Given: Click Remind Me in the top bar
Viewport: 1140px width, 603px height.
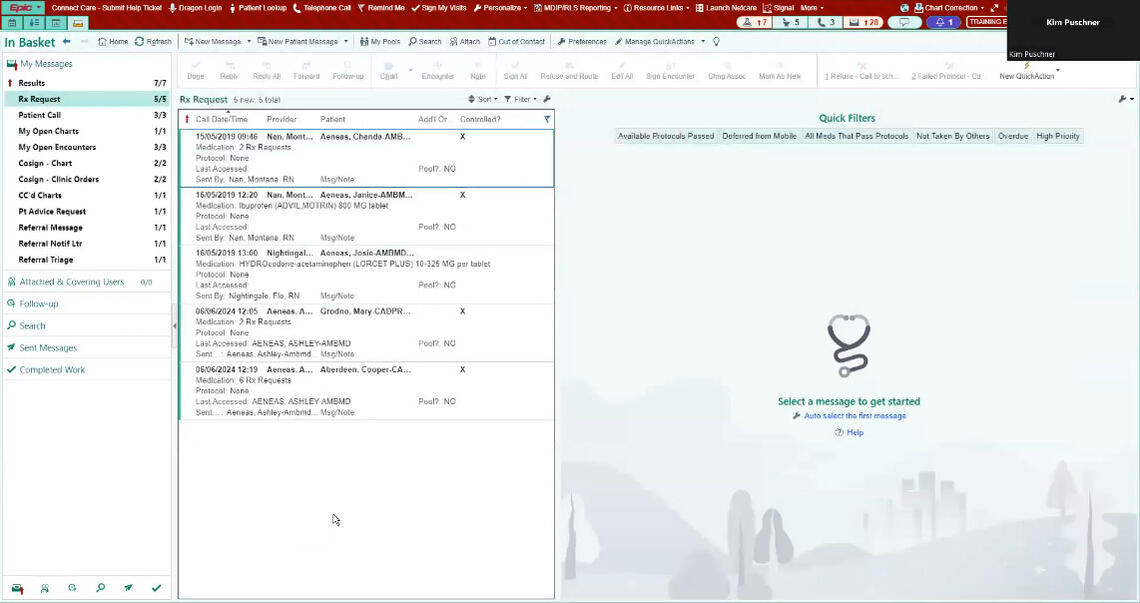Looking at the screenshot, I should (381, 8).
